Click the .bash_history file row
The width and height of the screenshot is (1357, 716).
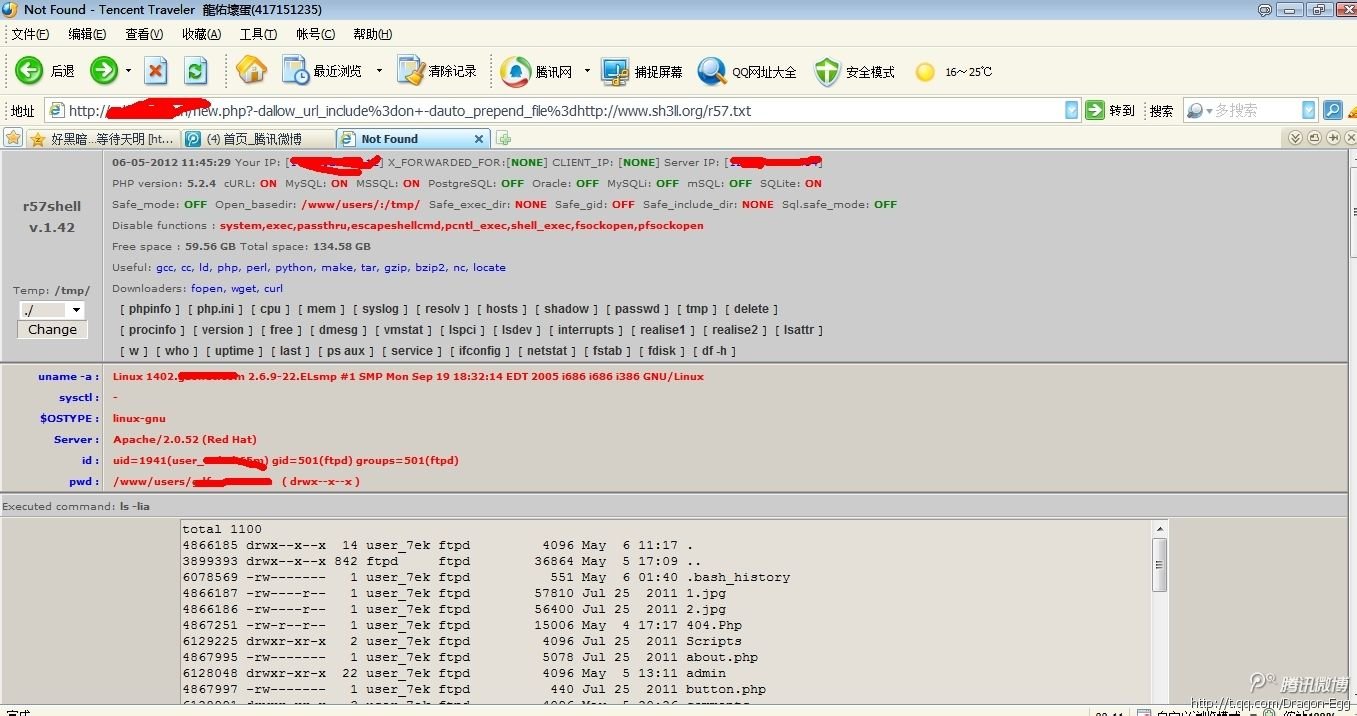pos(486,577)
